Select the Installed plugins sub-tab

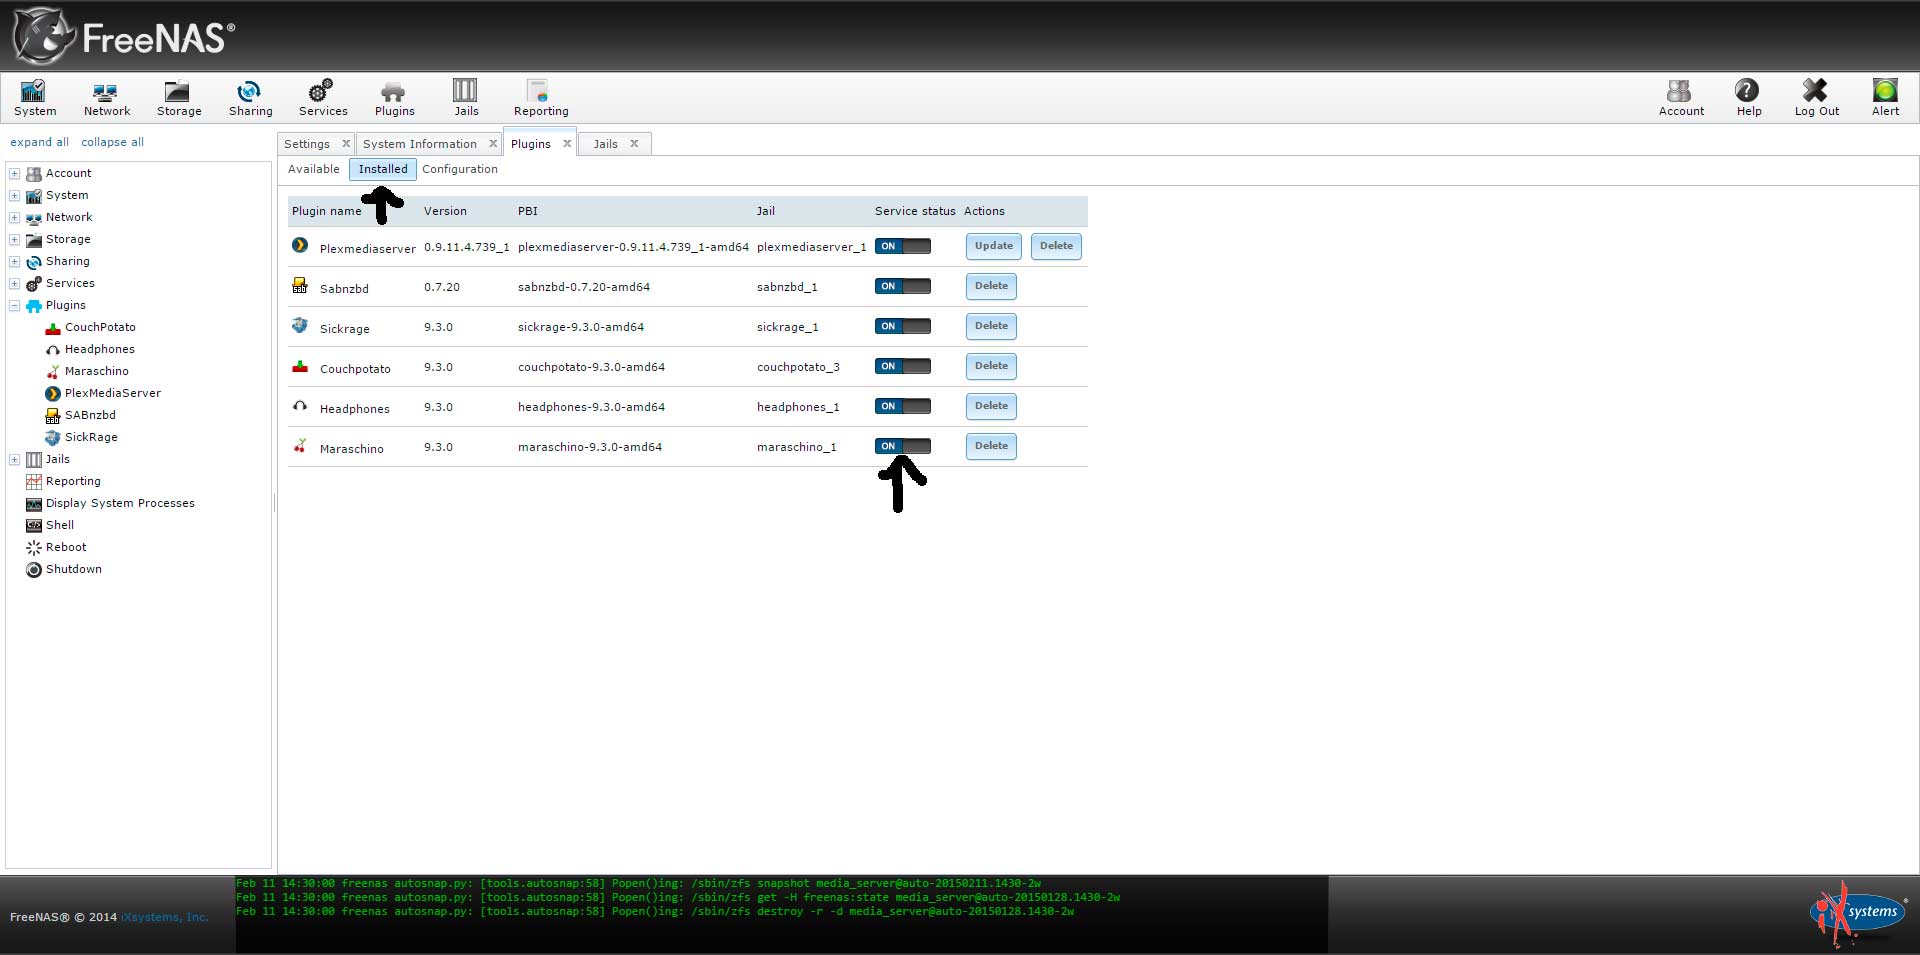pos(383,169)
